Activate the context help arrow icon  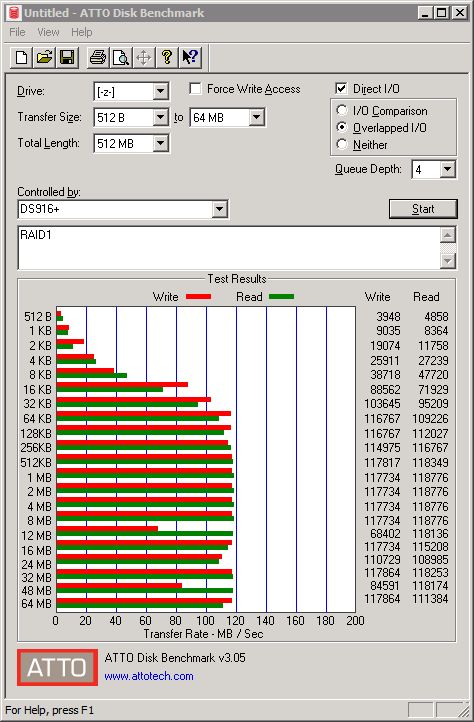(190, 58)
